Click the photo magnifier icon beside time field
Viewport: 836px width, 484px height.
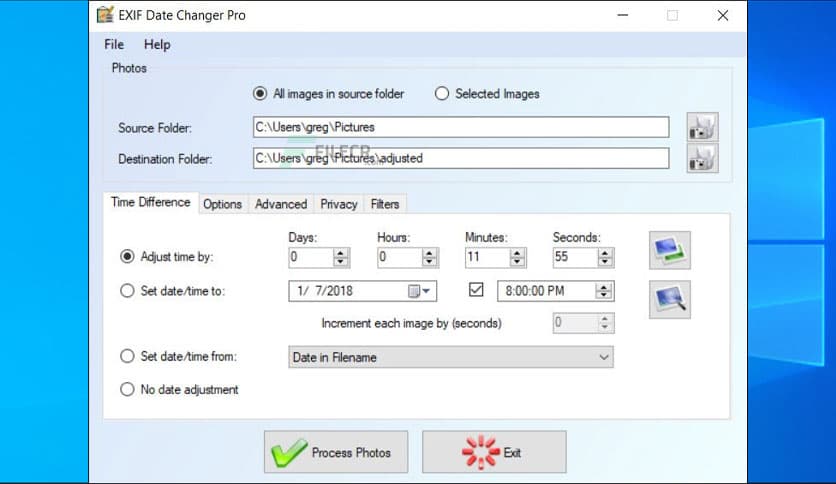click(x=670, y=300)
